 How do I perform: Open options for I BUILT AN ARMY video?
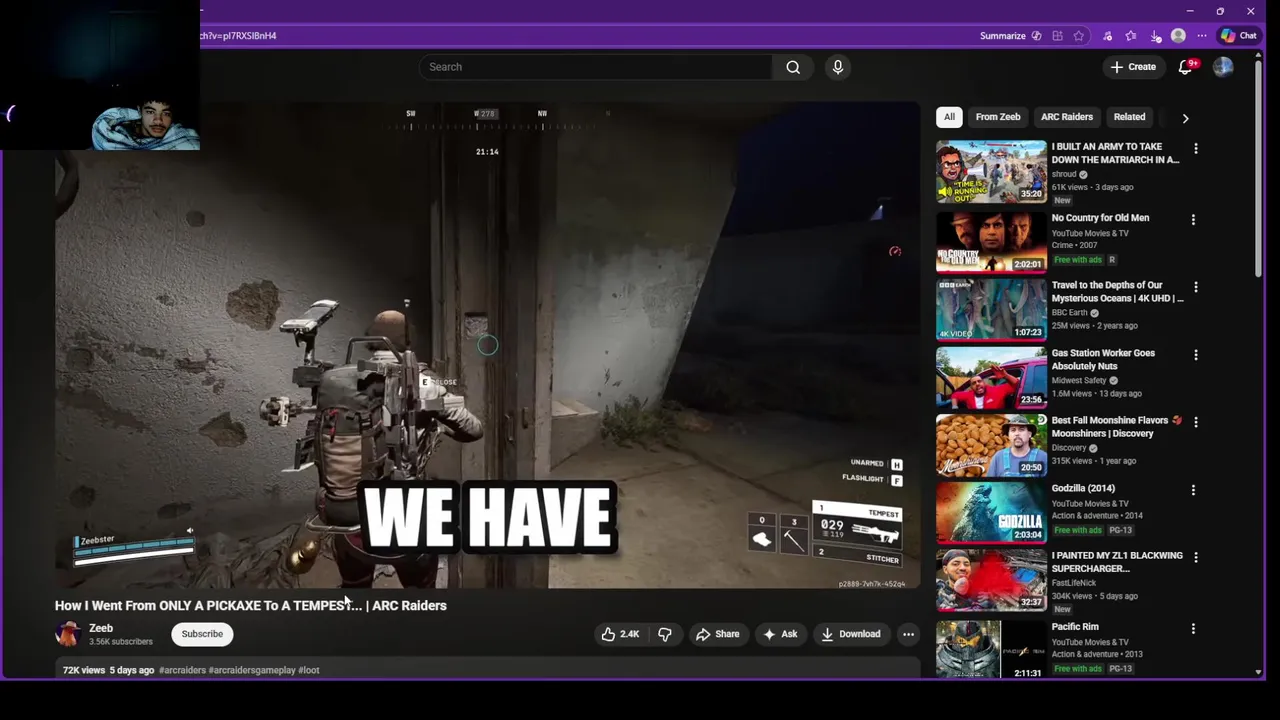1195,149
